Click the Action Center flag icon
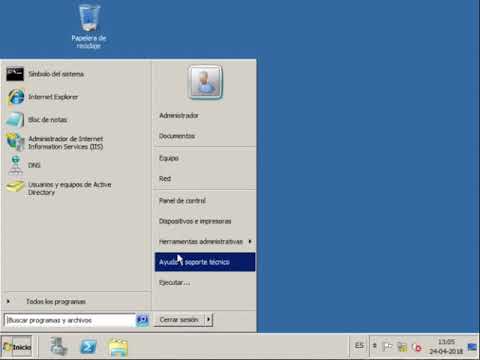Image resolution: width=480 pixels, height=360 pixels. click(387, 347)
